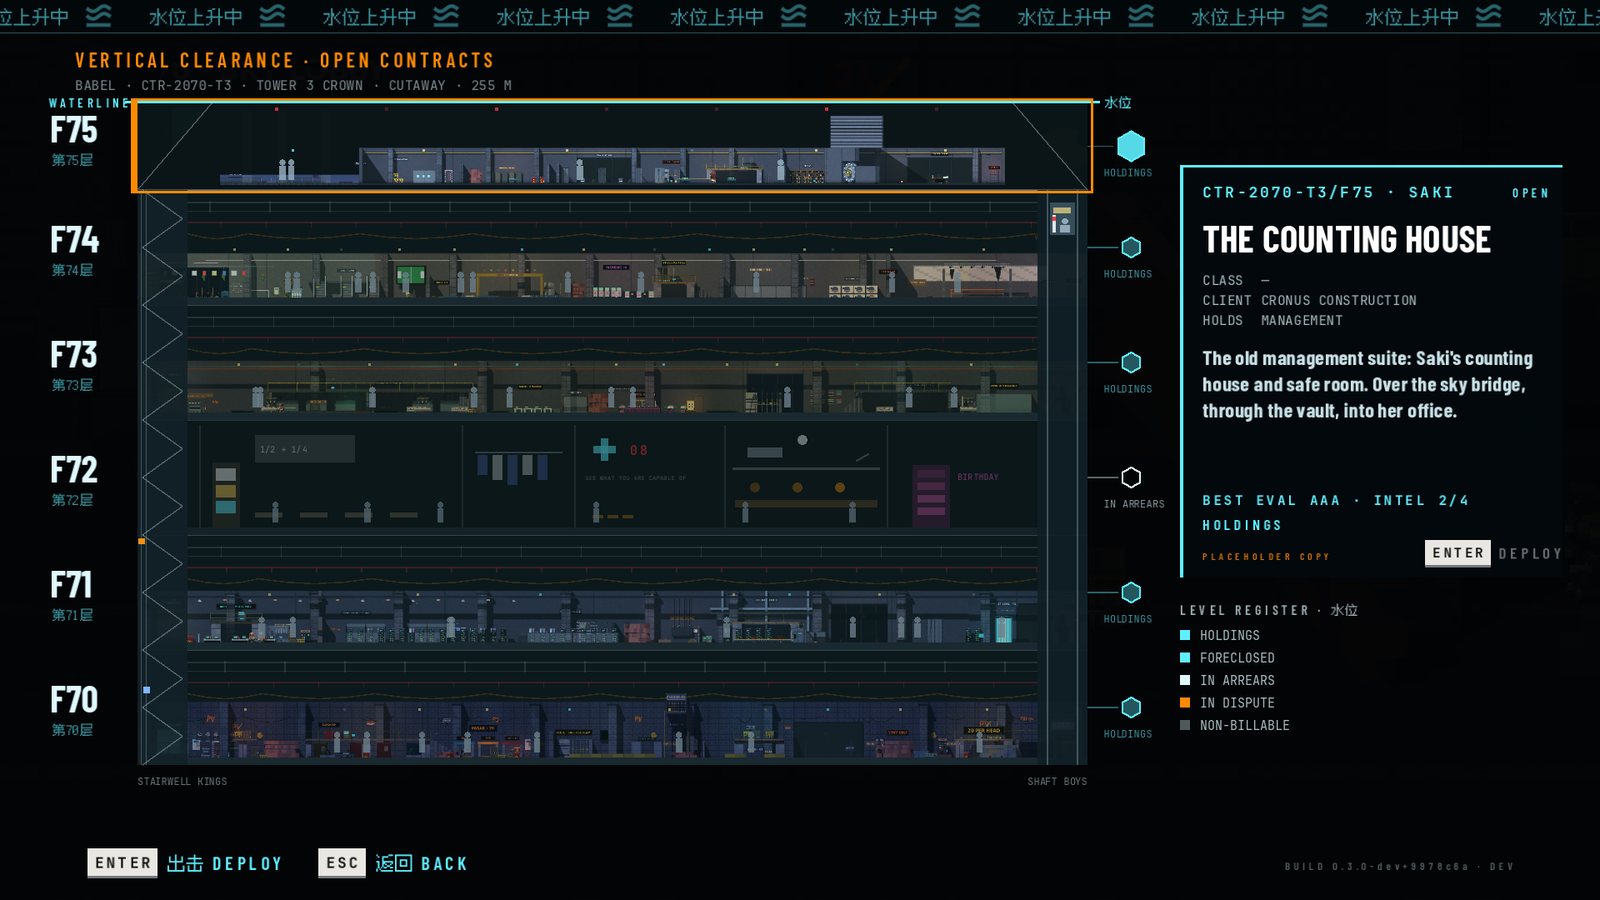Open the F75 floor cutaway thumbnail

click(x=612, y=146)
